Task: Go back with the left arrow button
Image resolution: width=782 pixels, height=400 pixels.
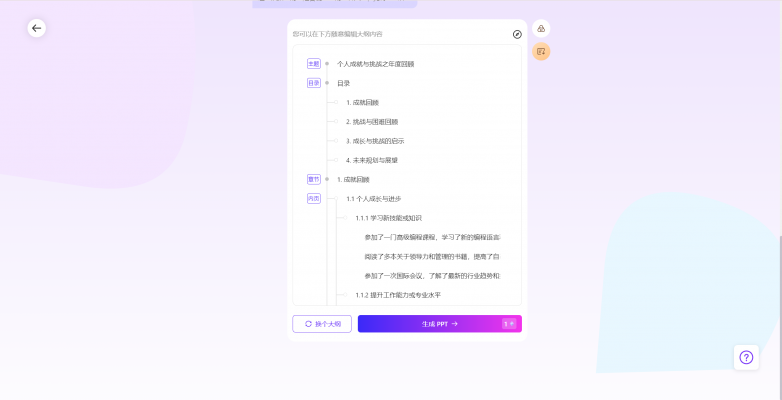Action: (36, 28)
